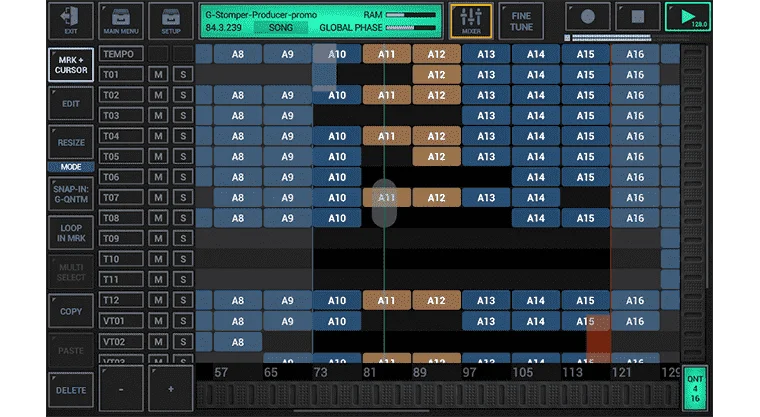Select the A11 pattern in the top row
This screenshot has height=417, width=760.
coord(386,54)
